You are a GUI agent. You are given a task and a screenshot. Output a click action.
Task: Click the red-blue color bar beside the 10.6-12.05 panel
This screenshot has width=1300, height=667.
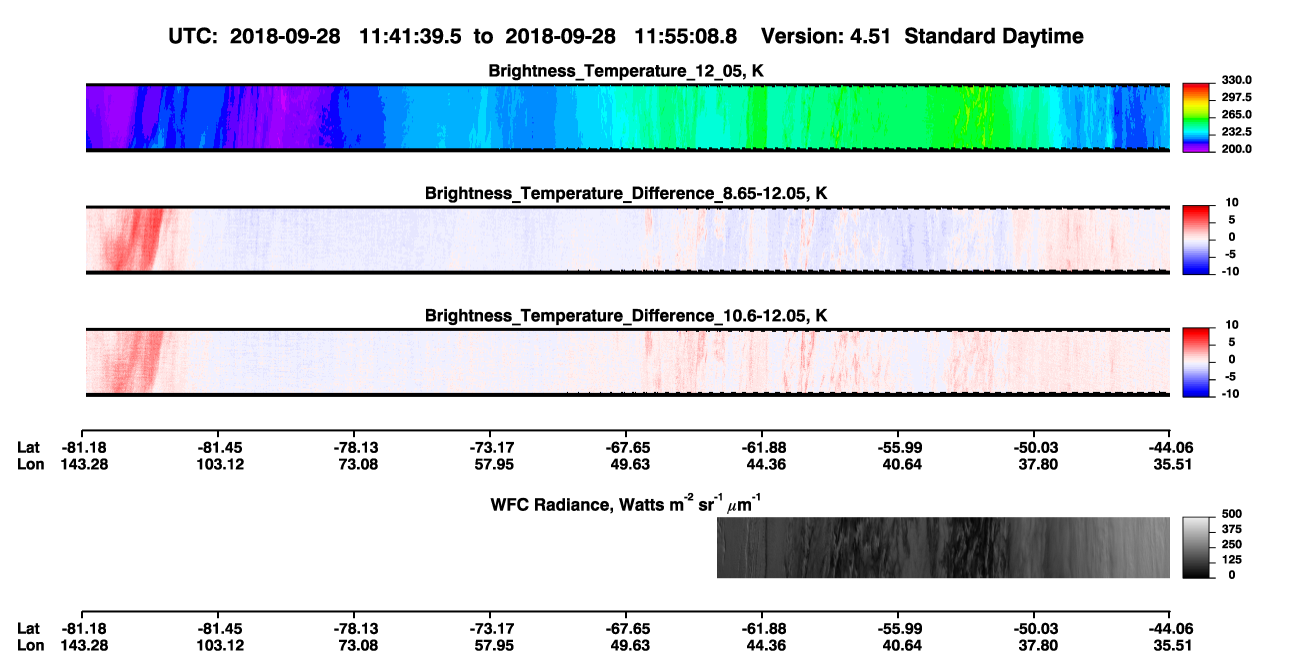click(x=1198, y=362)
